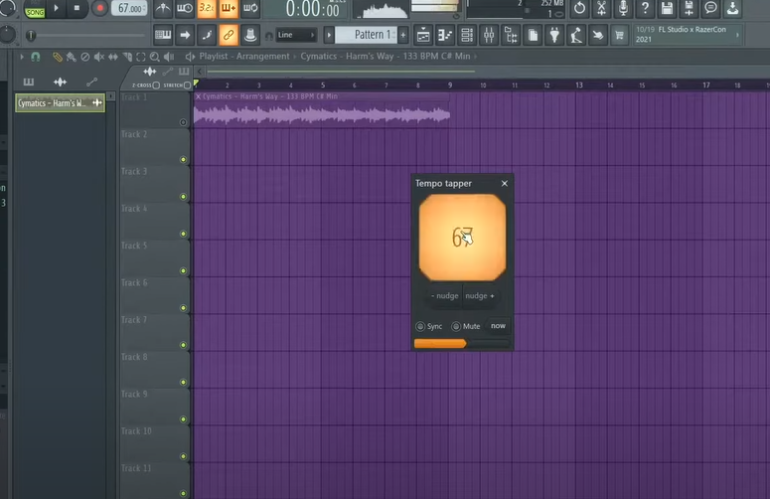Enable wait for input before playing

click(x=185, y=8)
